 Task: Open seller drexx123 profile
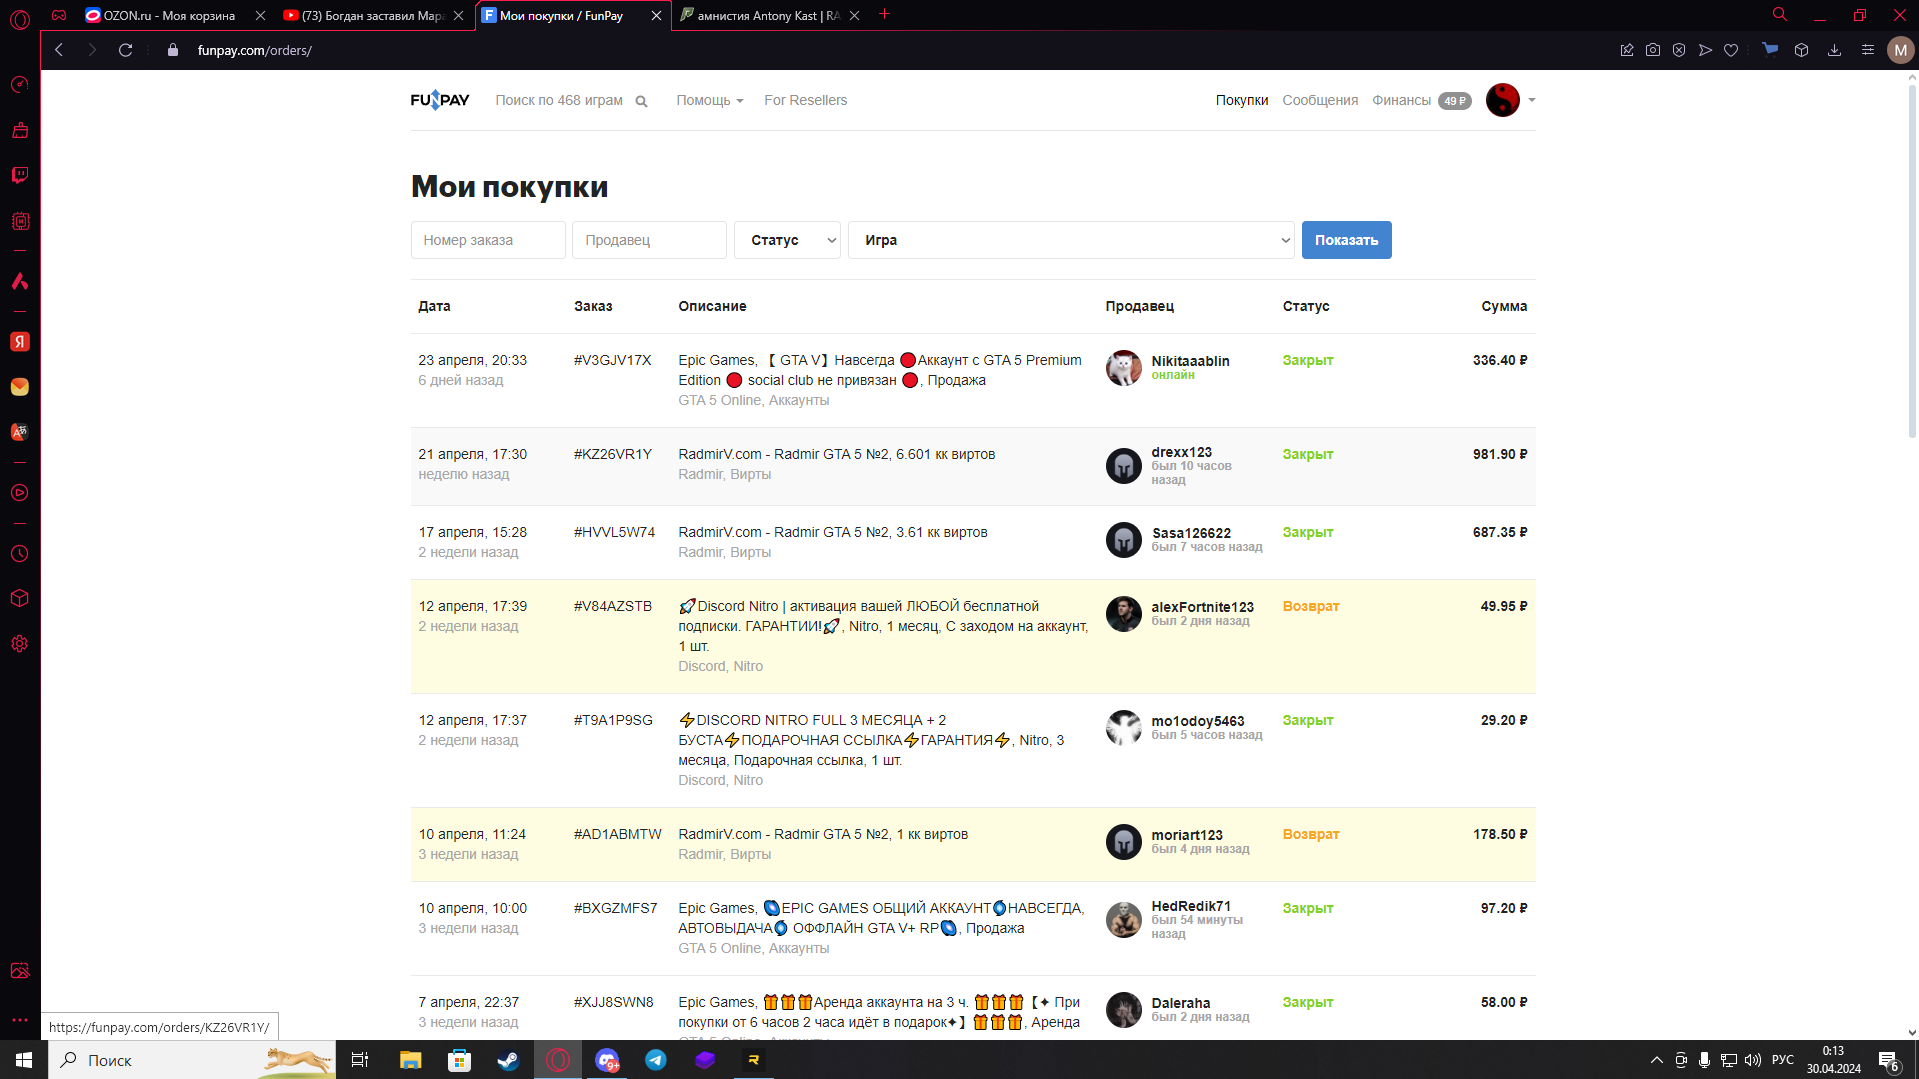(x=1181, y=452)
